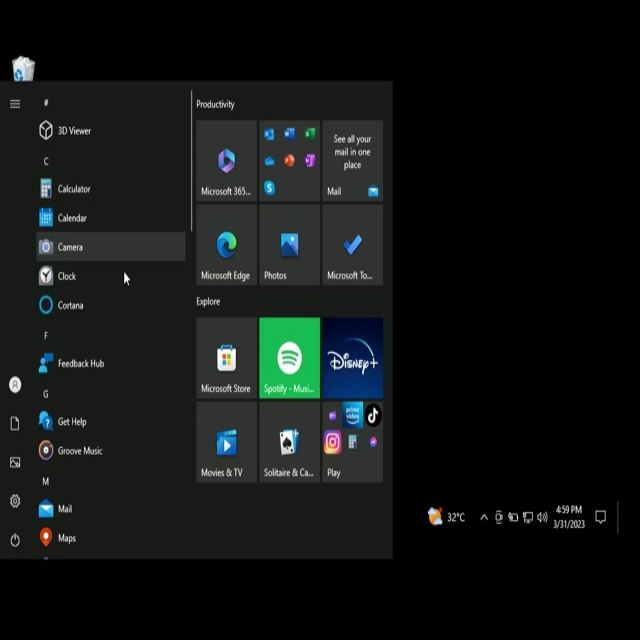This screenshot has height=640, width=640.
Task: Jump to letter C section header
Action: (x=45, y=161)
